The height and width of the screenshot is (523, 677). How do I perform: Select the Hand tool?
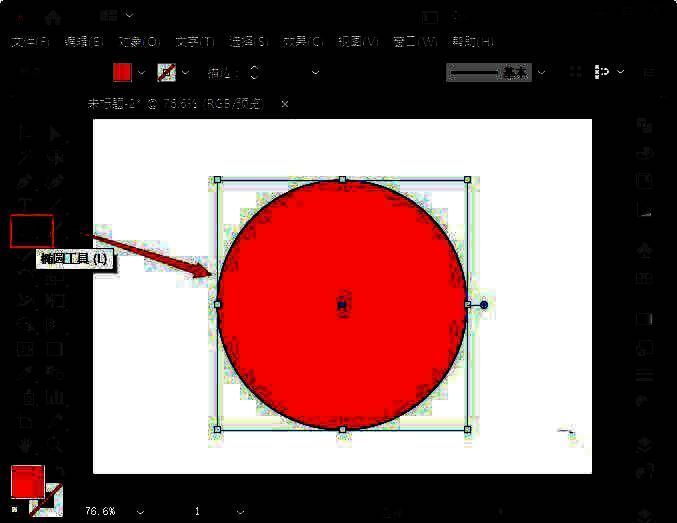click(x=26, y=445)
